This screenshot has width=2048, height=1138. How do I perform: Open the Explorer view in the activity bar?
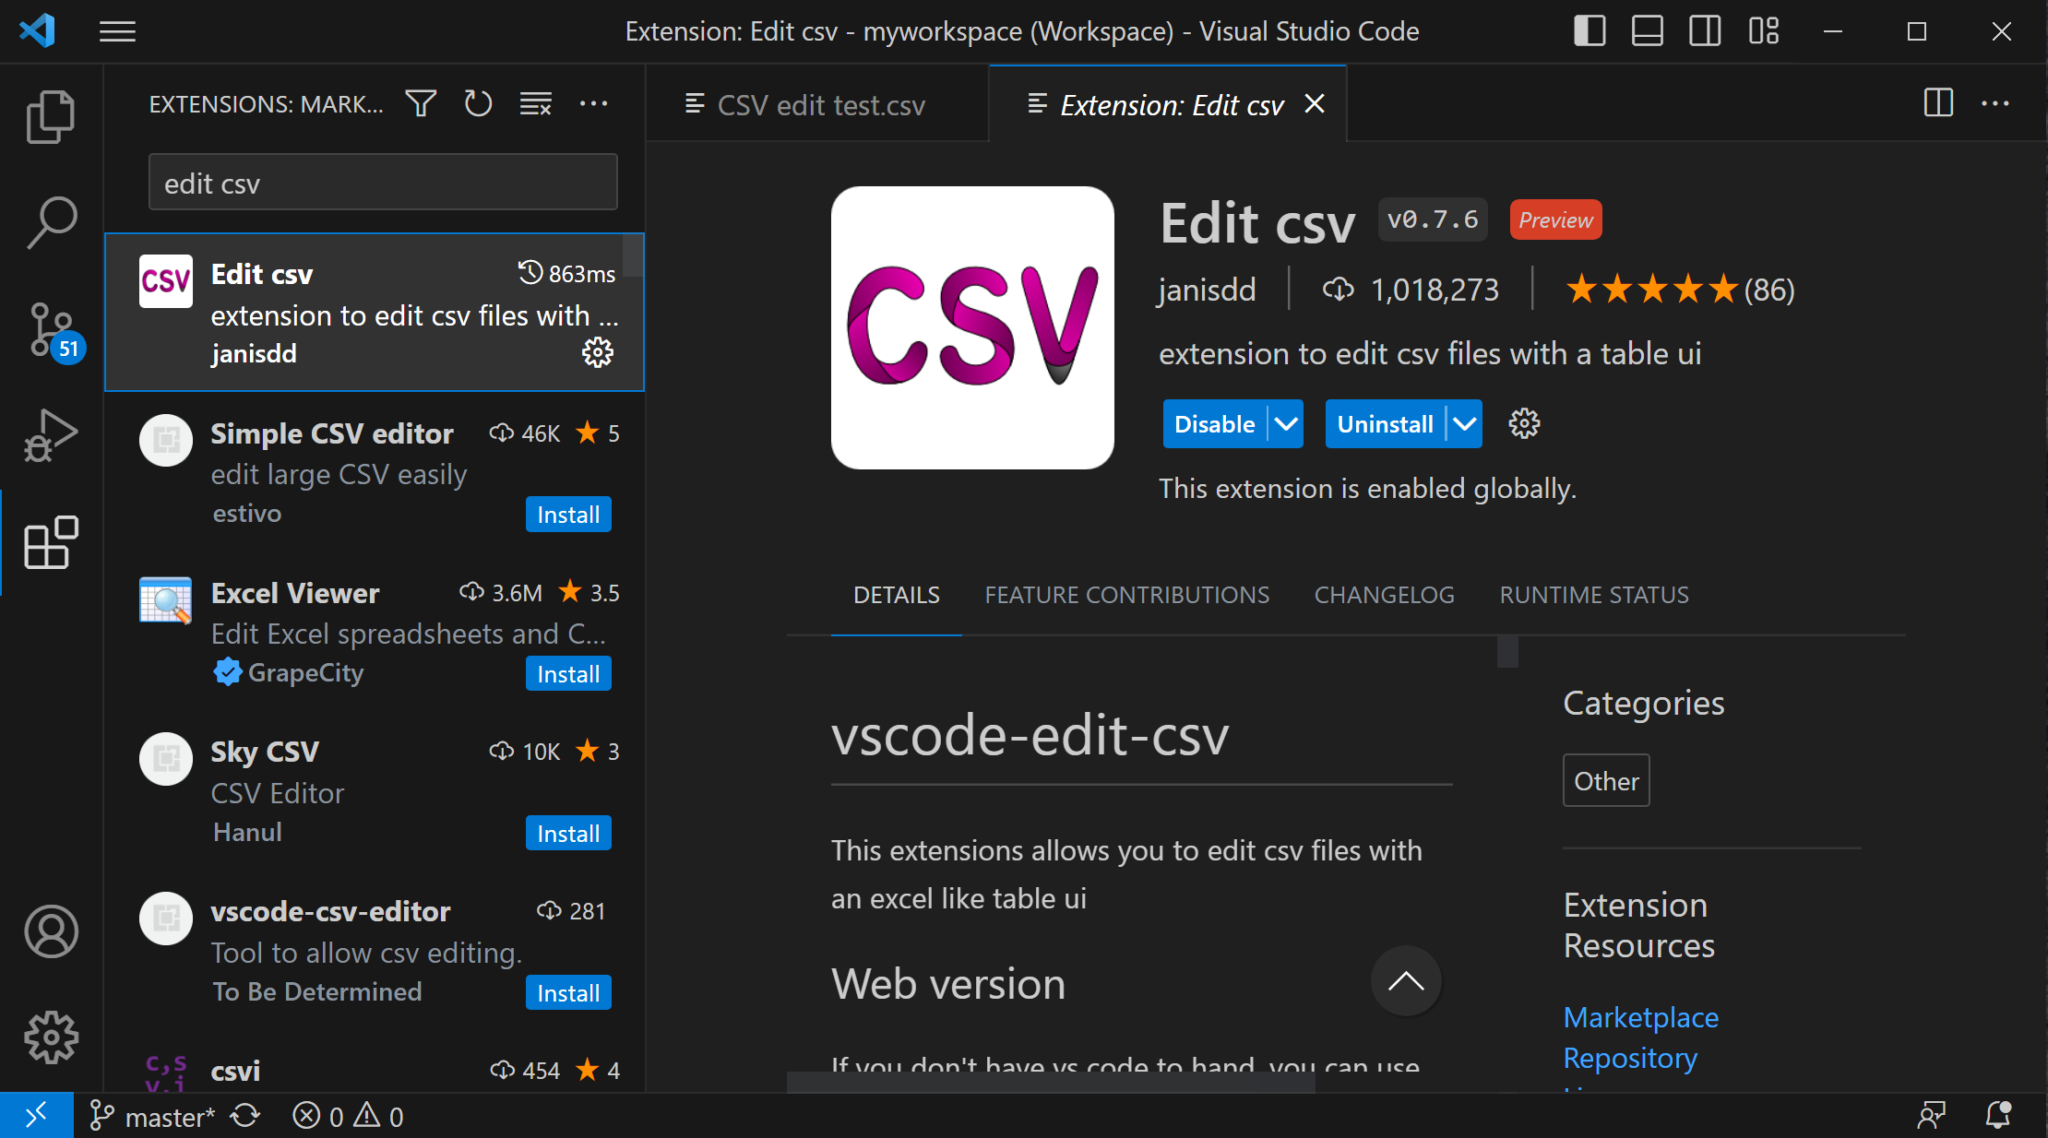coord(50,117)
